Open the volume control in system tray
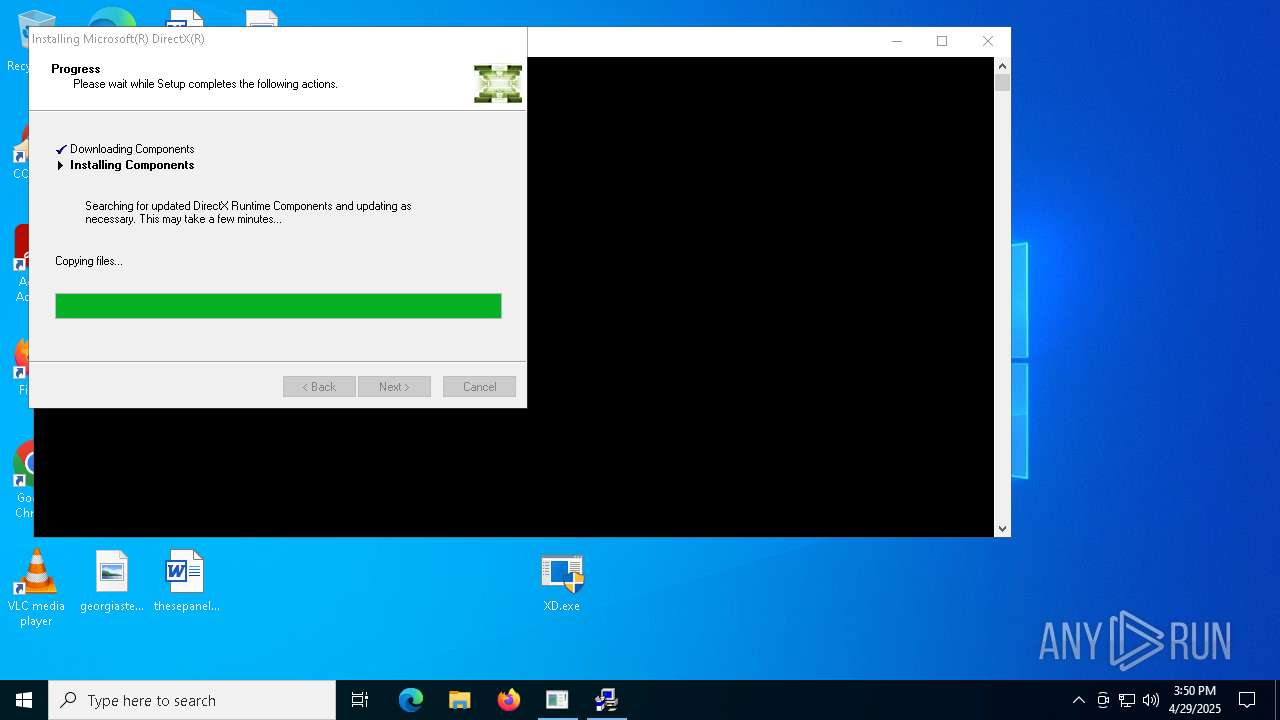The image size is (1280, 720). (1151, 700)
